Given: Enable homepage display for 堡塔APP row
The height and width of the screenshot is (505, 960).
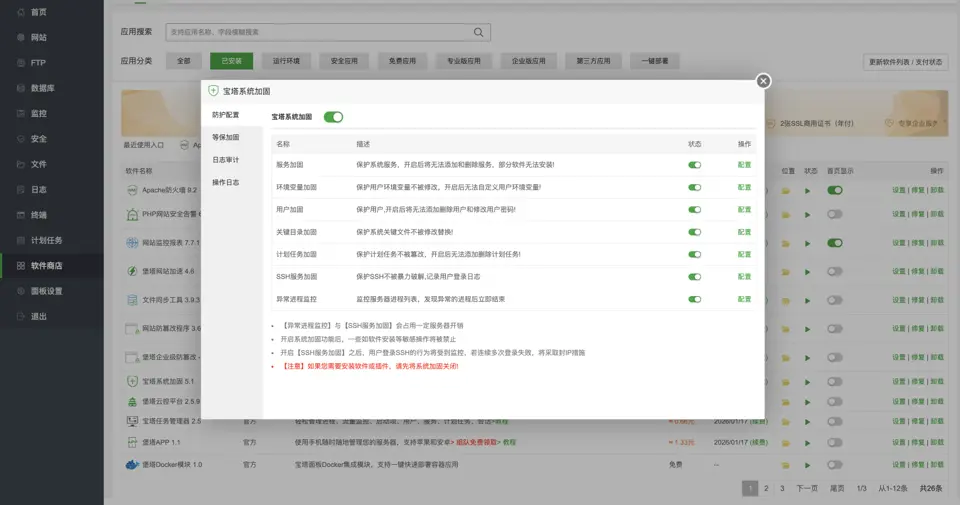Looking at the screenshot, I should click(834, 442).
